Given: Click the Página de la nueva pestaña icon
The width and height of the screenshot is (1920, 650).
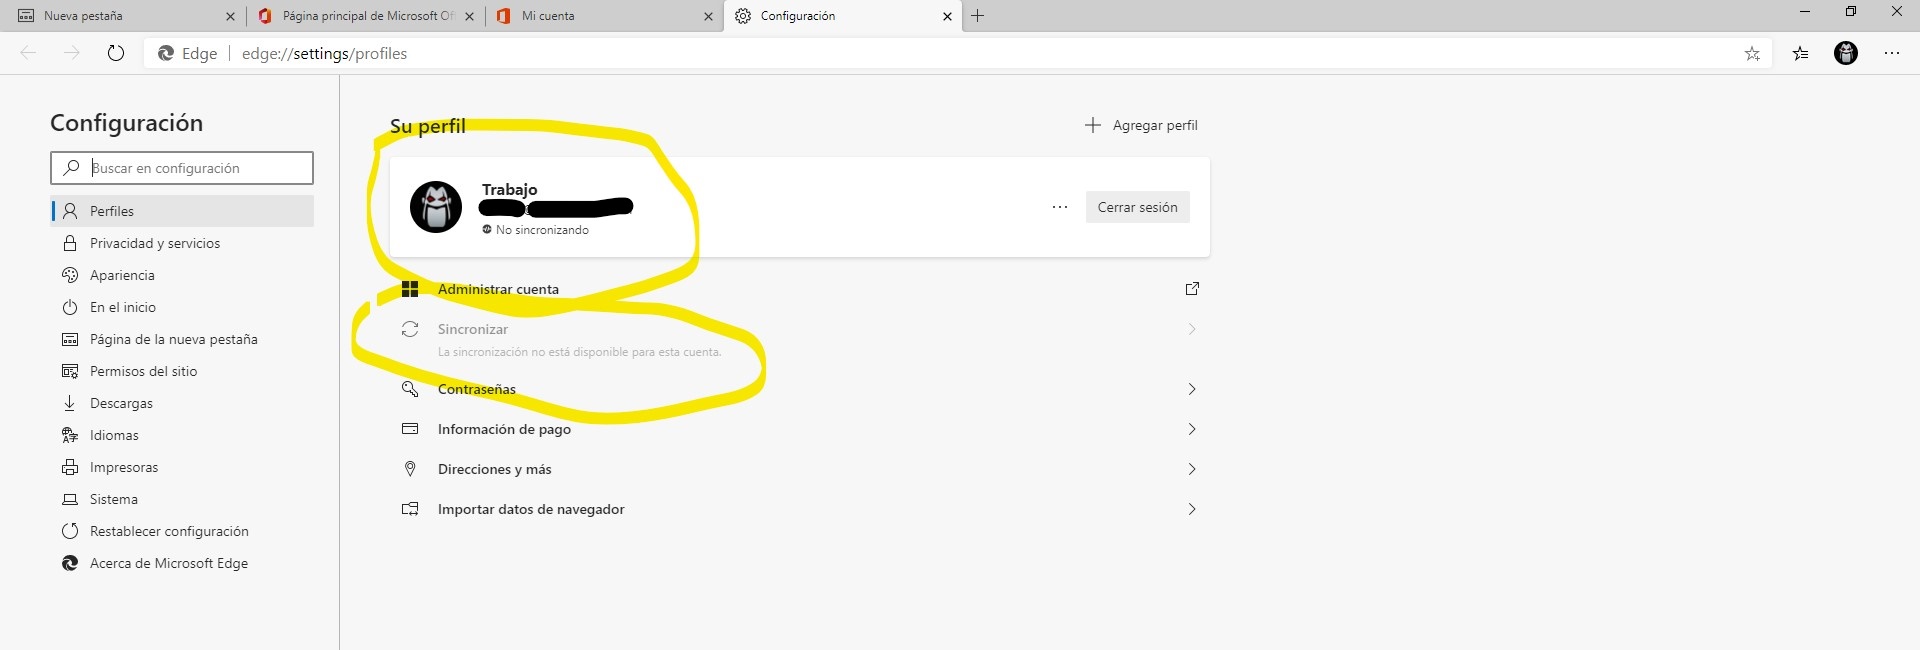Looking at the screenshot, I should (70, 339).
